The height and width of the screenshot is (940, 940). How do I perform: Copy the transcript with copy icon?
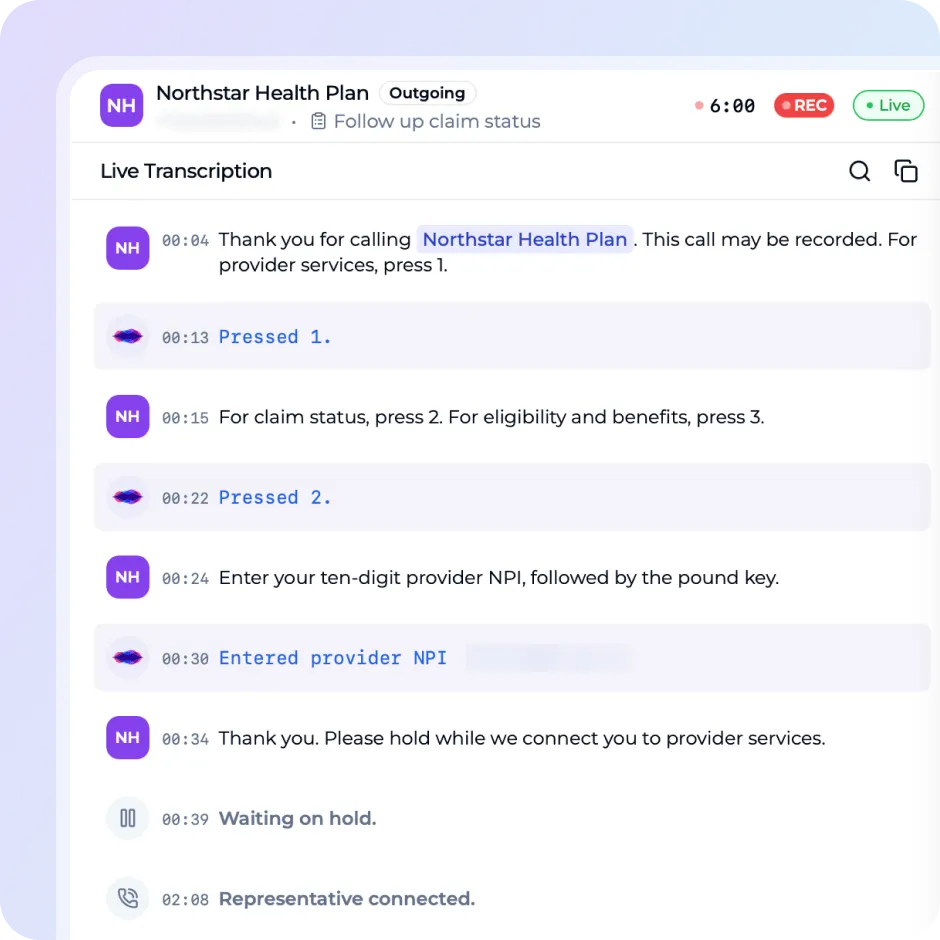[x=905, y=171]
